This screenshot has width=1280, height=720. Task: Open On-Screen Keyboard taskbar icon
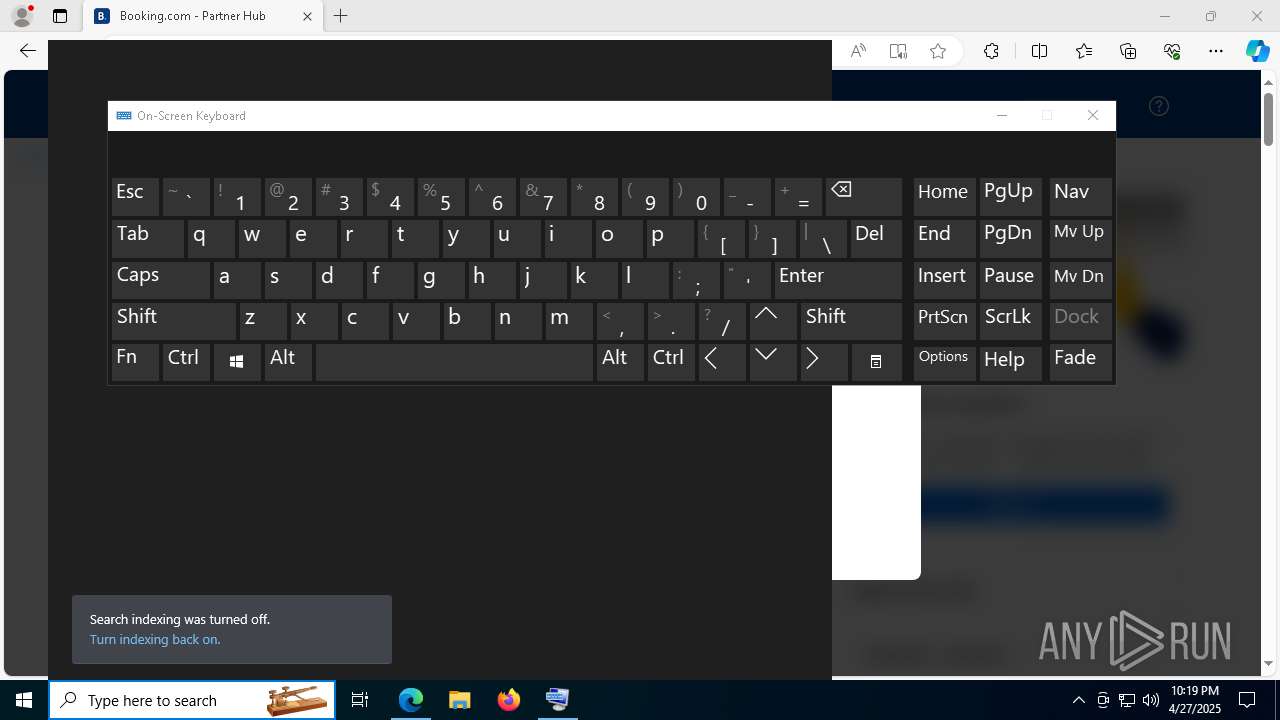(557, 700)
